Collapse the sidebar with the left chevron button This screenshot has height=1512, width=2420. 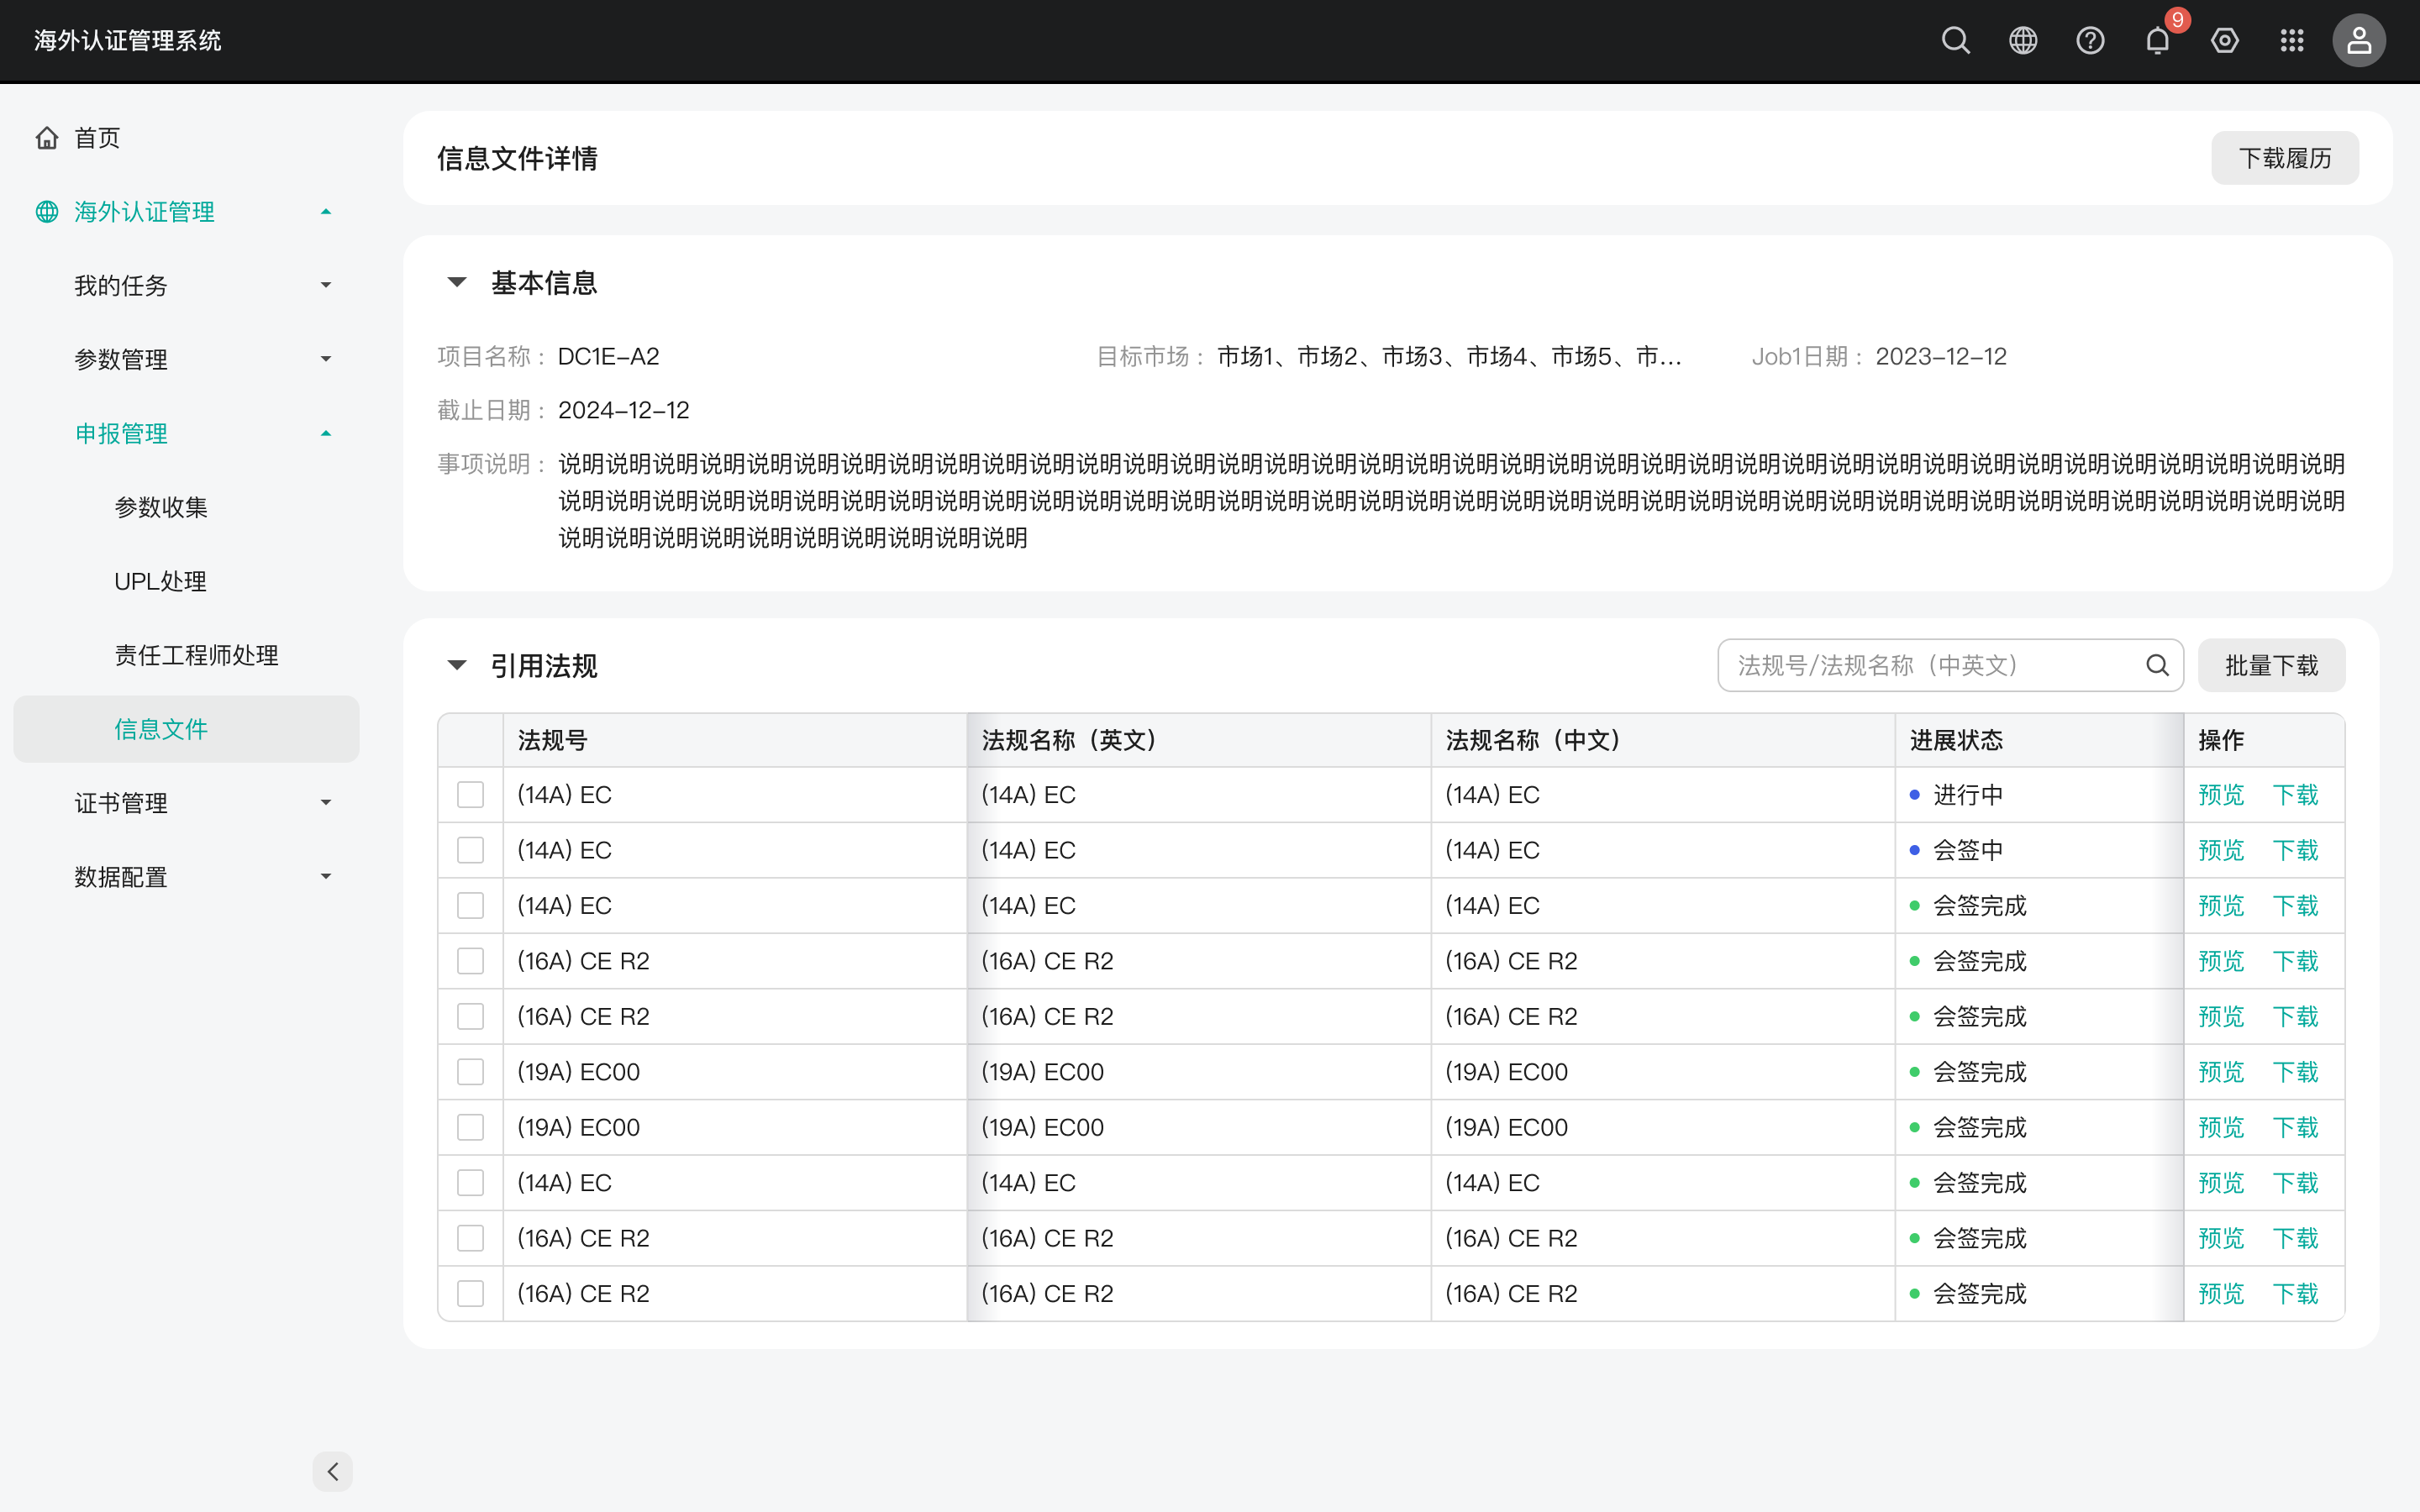point(333,1471)
